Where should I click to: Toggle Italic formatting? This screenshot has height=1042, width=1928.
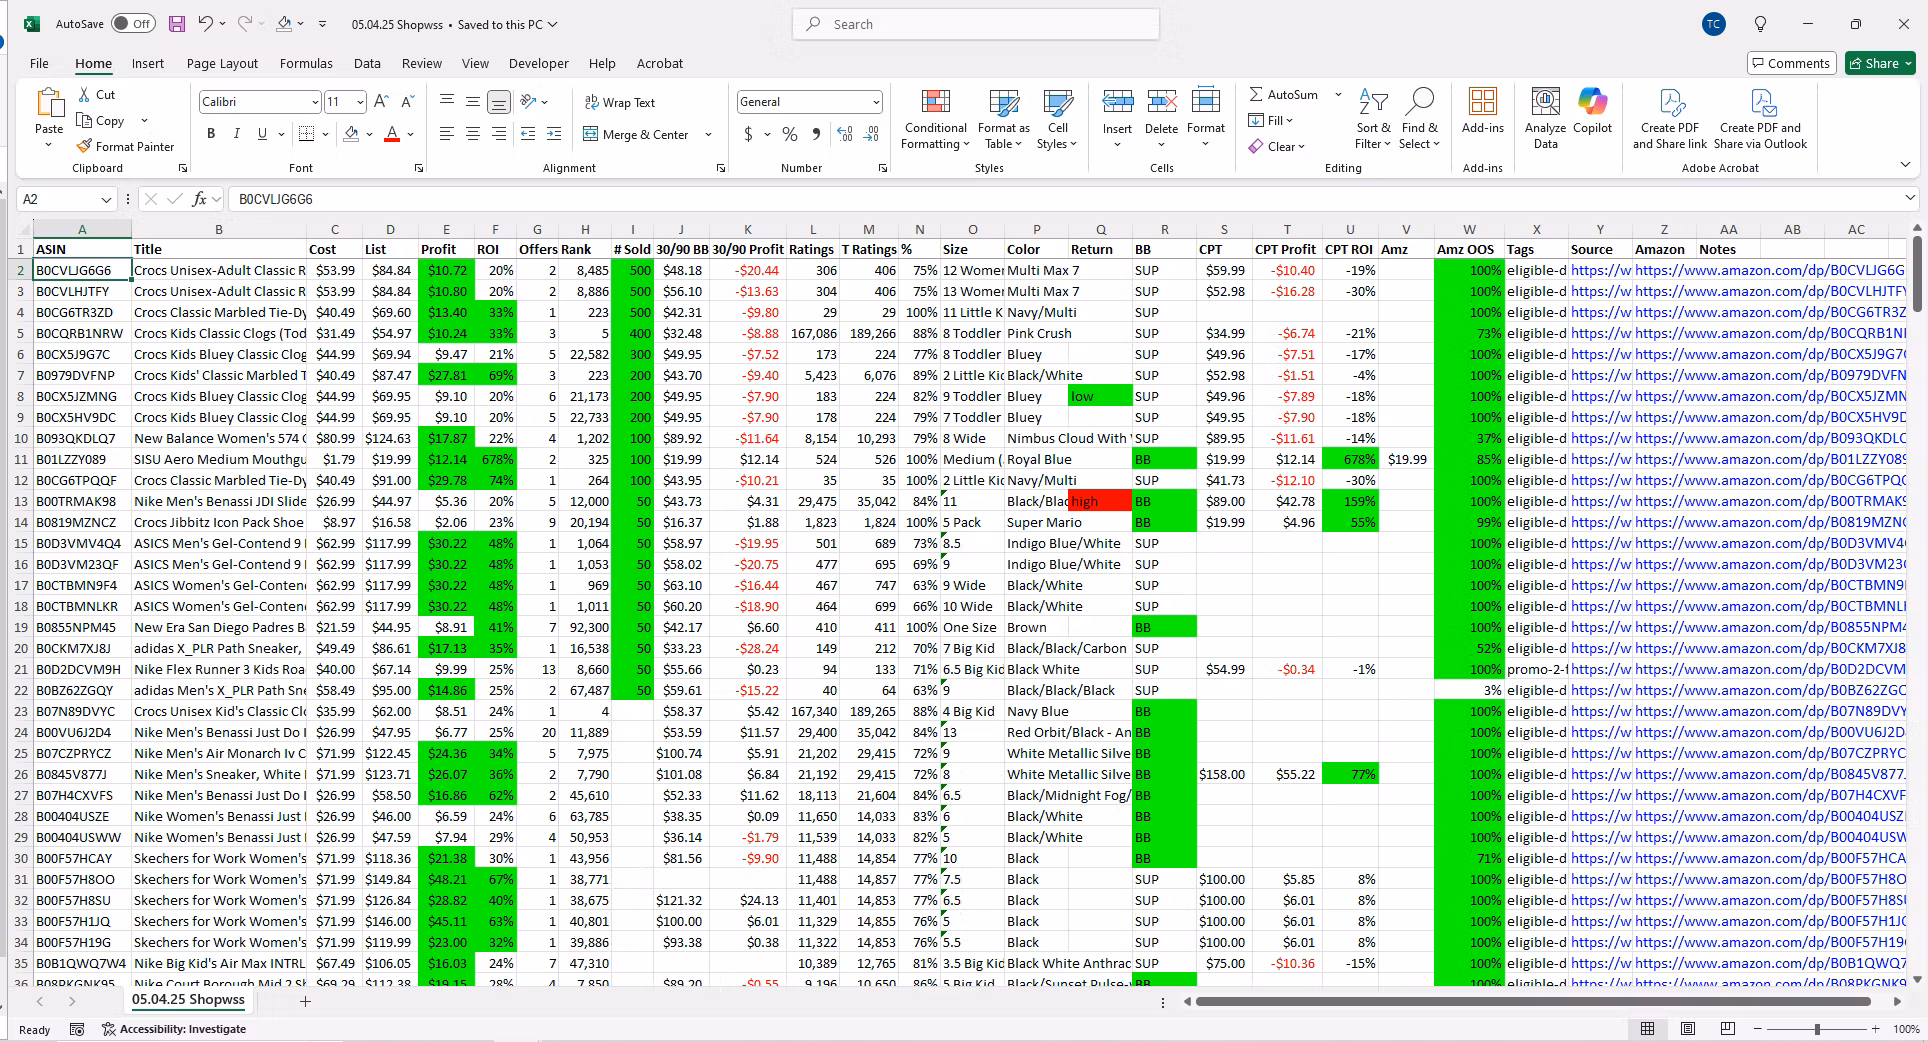point(236,134)
